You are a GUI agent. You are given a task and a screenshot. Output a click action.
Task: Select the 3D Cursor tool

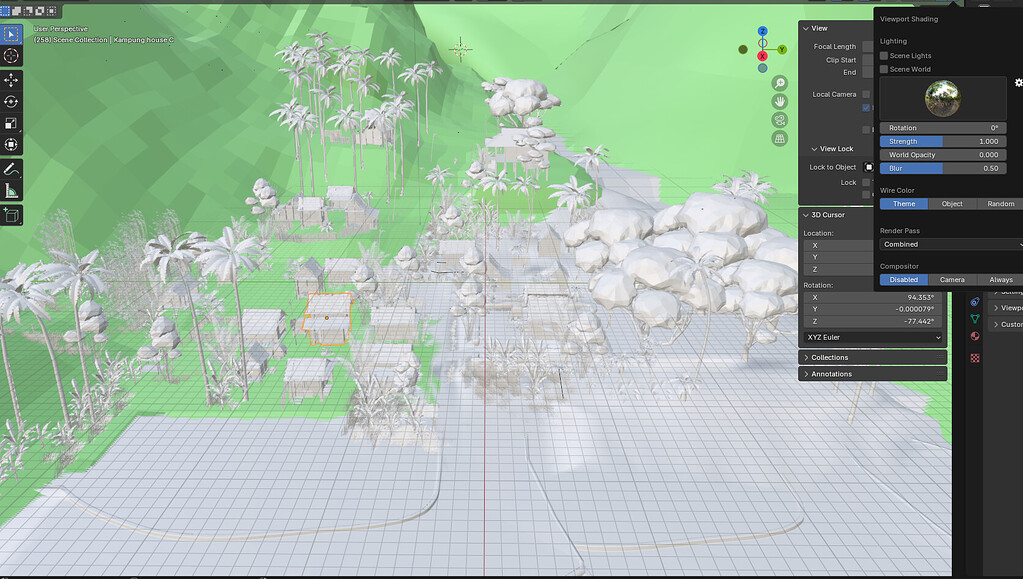[x=11, y=55]
